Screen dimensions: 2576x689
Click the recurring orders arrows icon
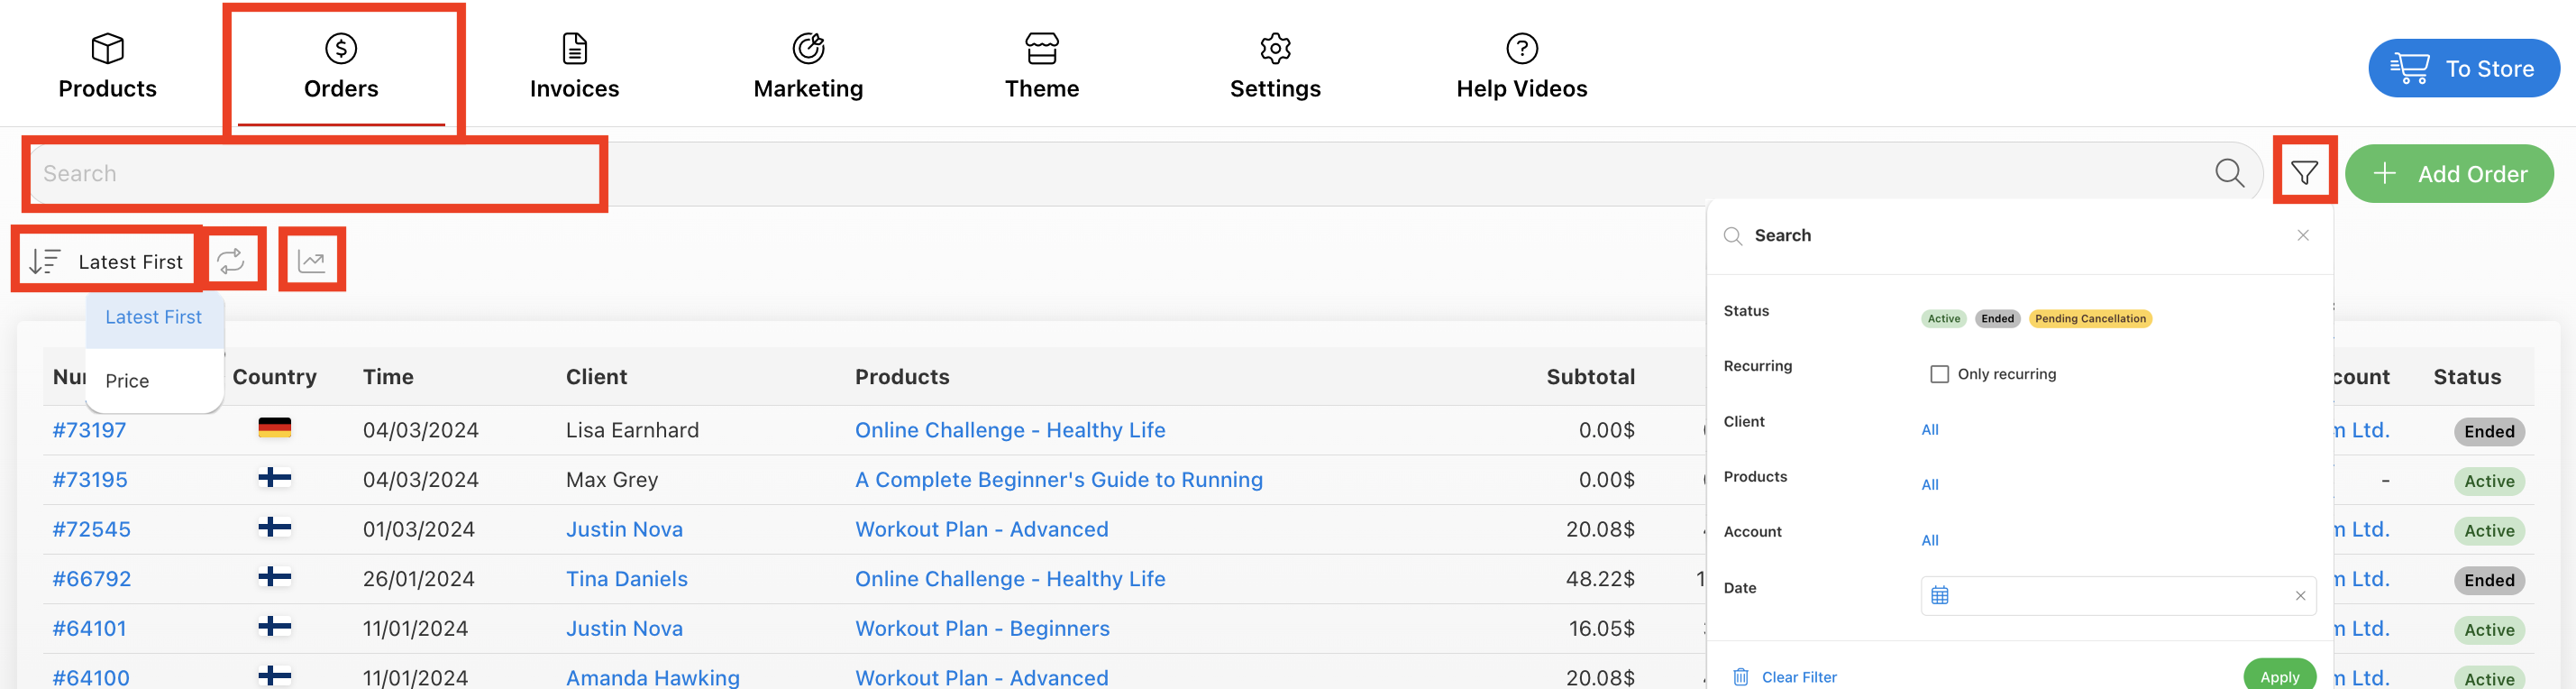(231, 261)
